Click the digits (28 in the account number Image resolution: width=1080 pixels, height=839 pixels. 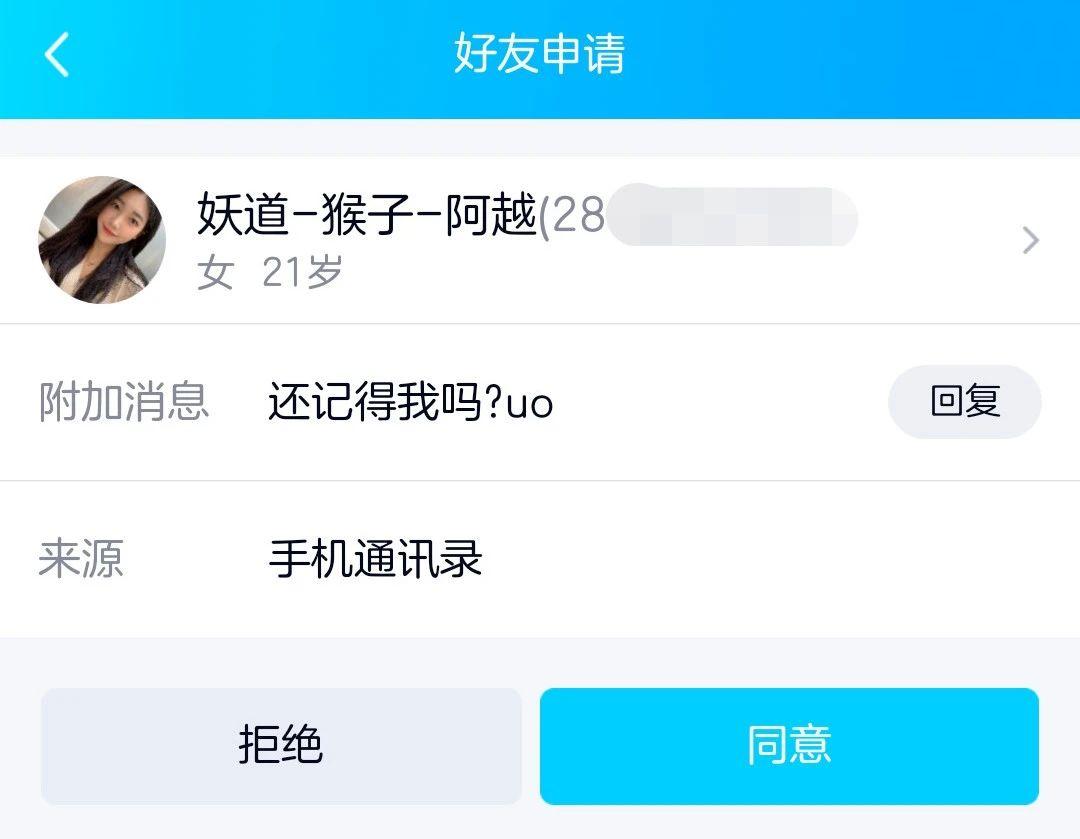pos(572,215)
